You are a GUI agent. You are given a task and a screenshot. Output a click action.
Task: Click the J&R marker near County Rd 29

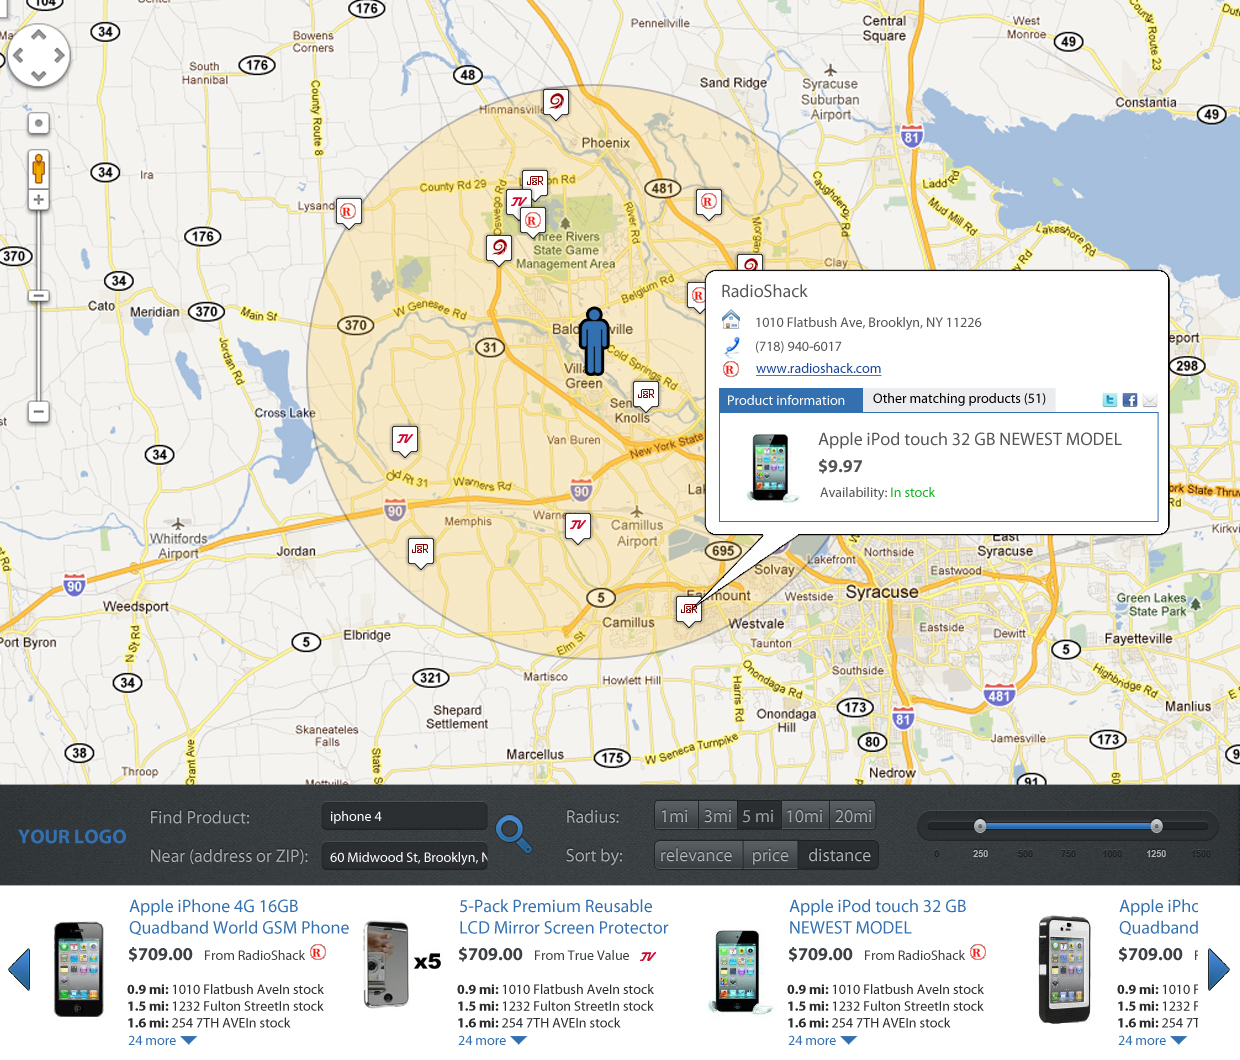[535, 182]
